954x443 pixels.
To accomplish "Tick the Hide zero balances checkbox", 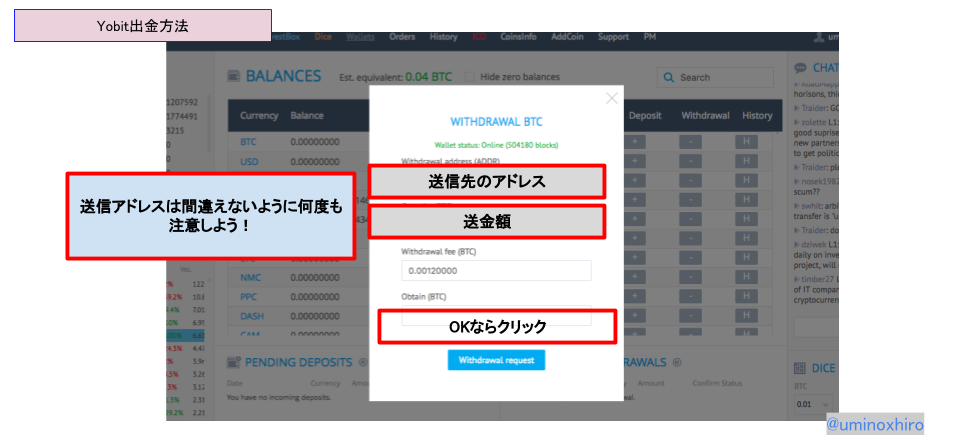I will pos(470,77).
